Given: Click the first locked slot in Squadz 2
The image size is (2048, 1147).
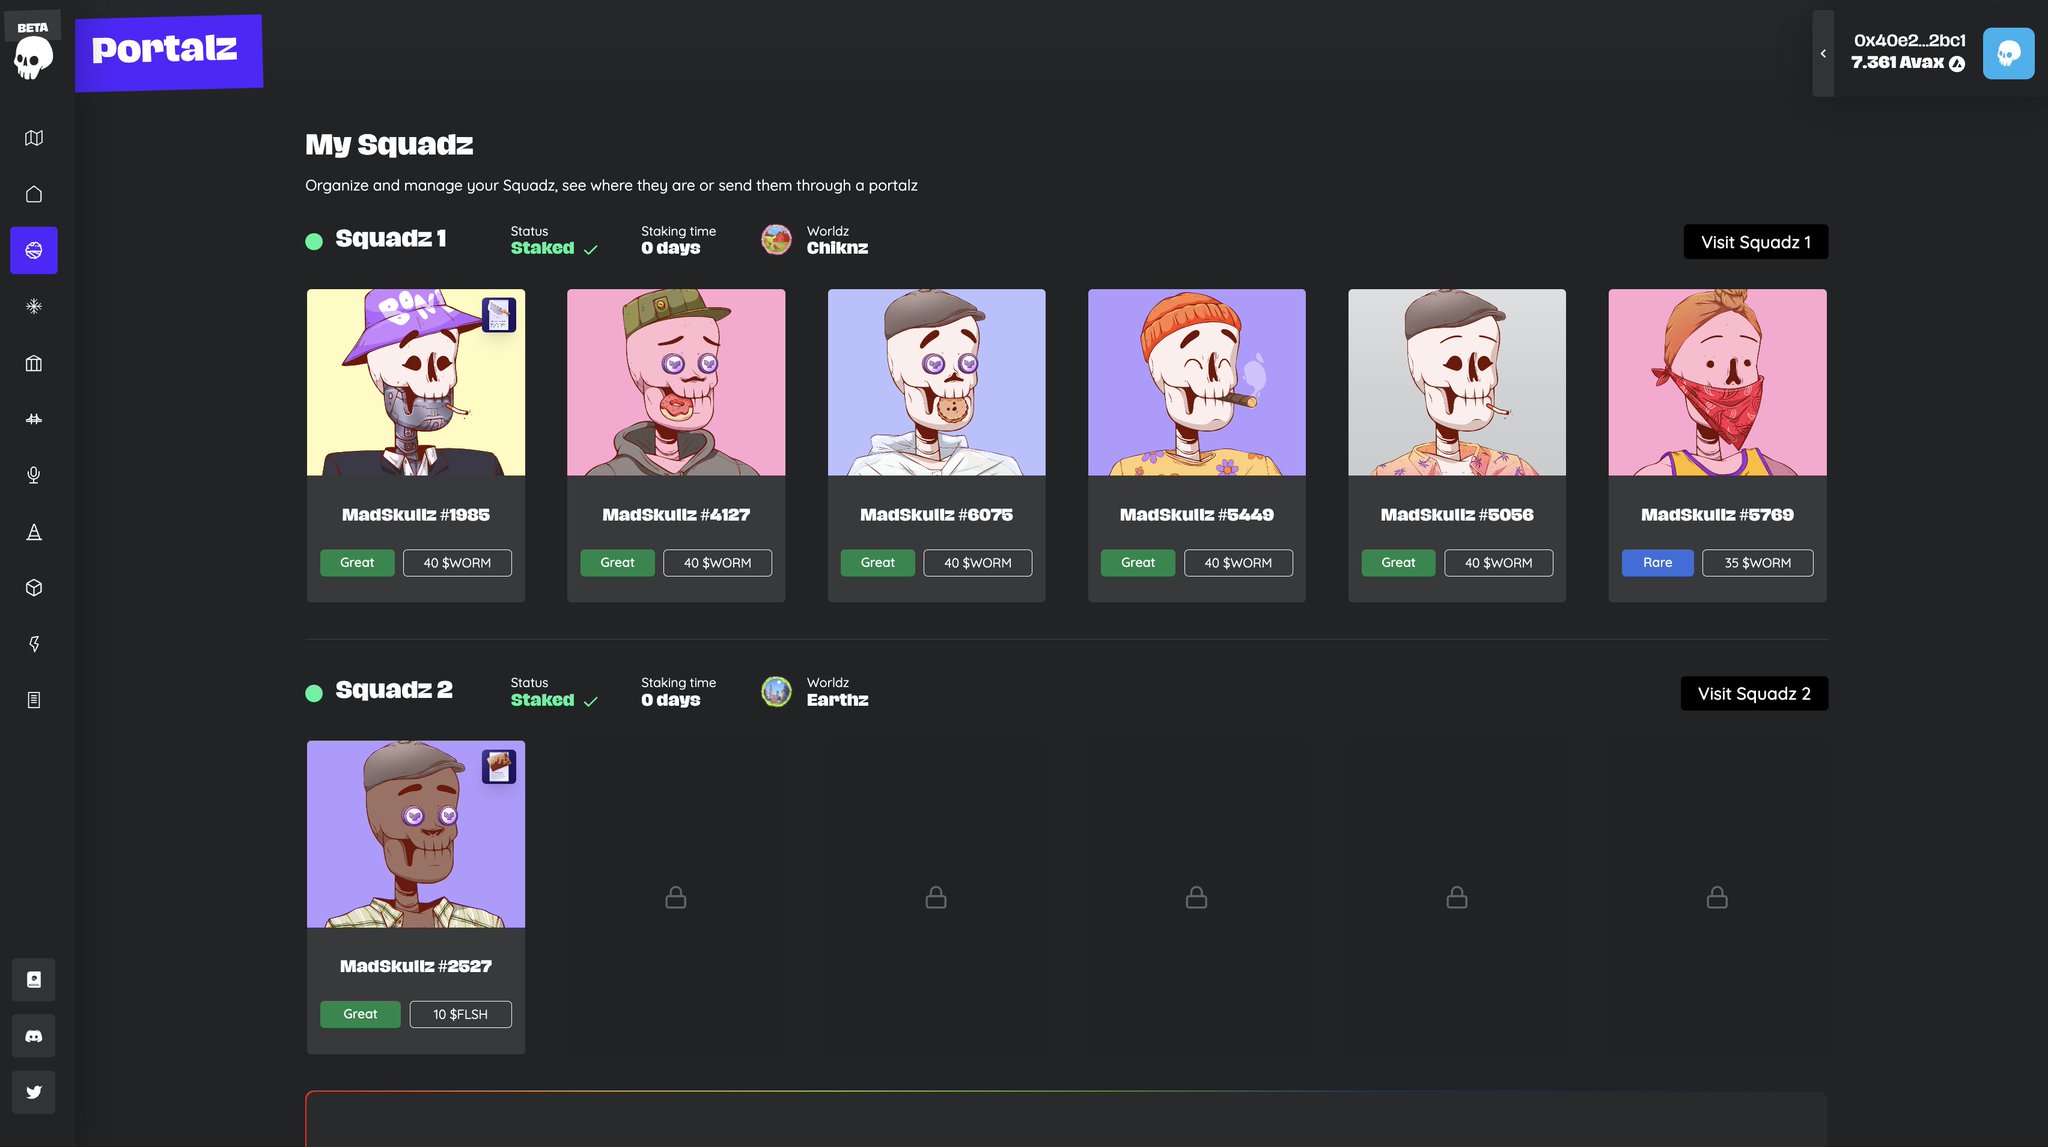Looking at the screenshot, I should coord(676,898).
